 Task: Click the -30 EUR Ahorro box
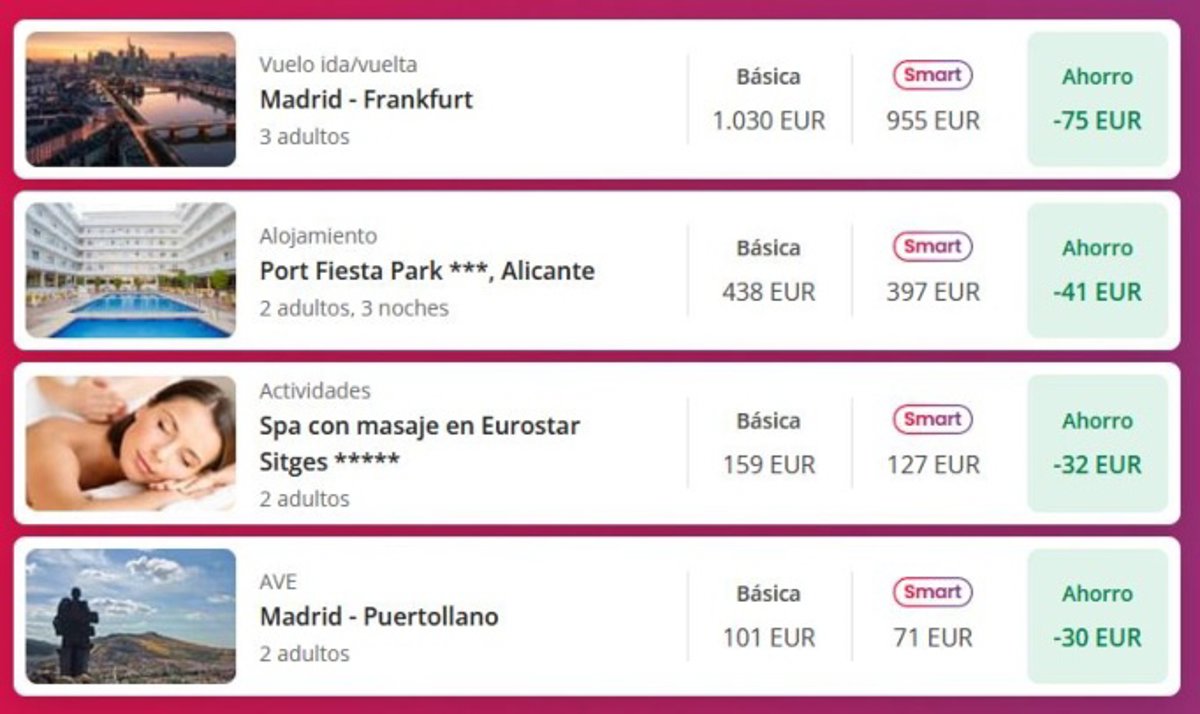point(1097,616)
